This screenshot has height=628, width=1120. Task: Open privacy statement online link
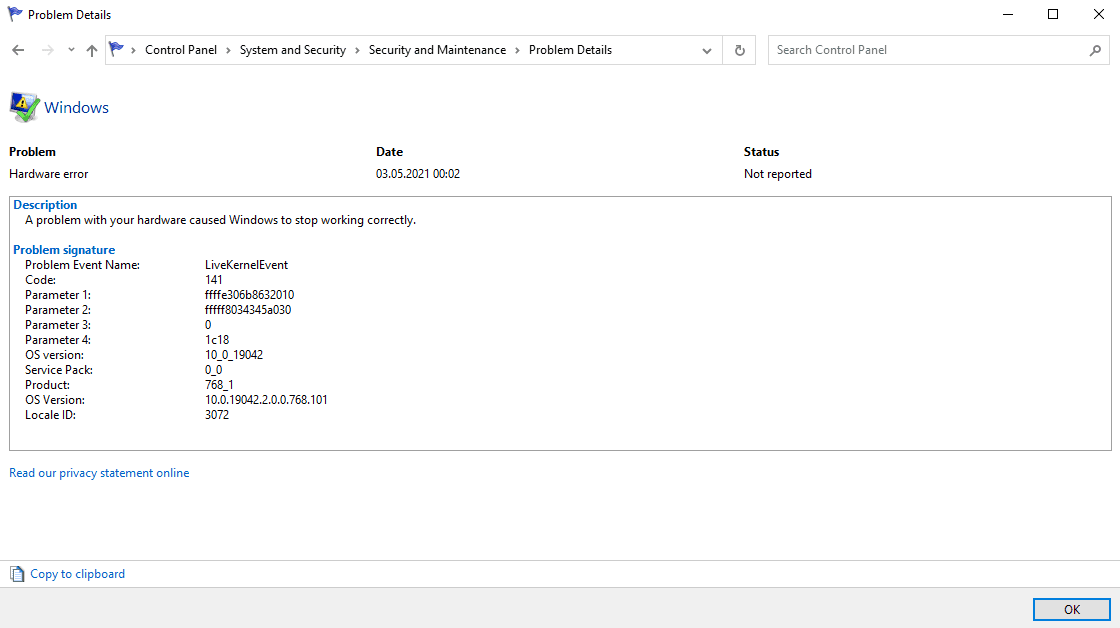(99, 473)
